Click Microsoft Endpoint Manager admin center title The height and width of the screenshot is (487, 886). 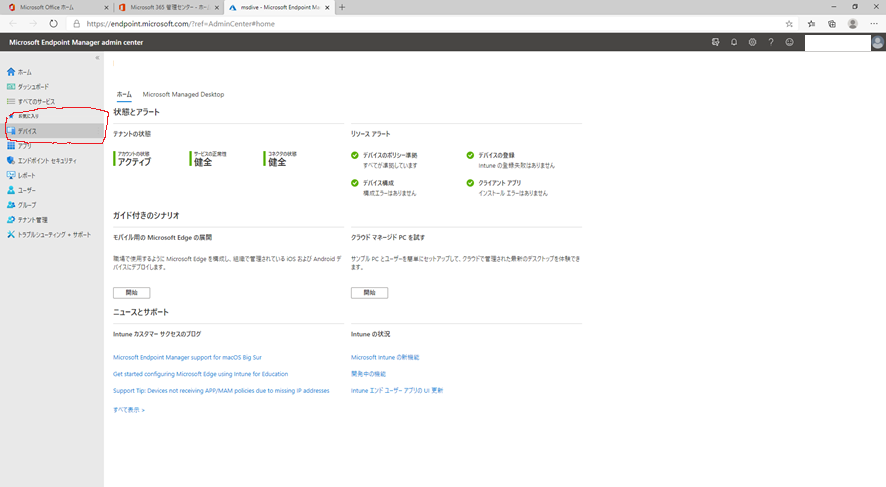pos(76,42)
